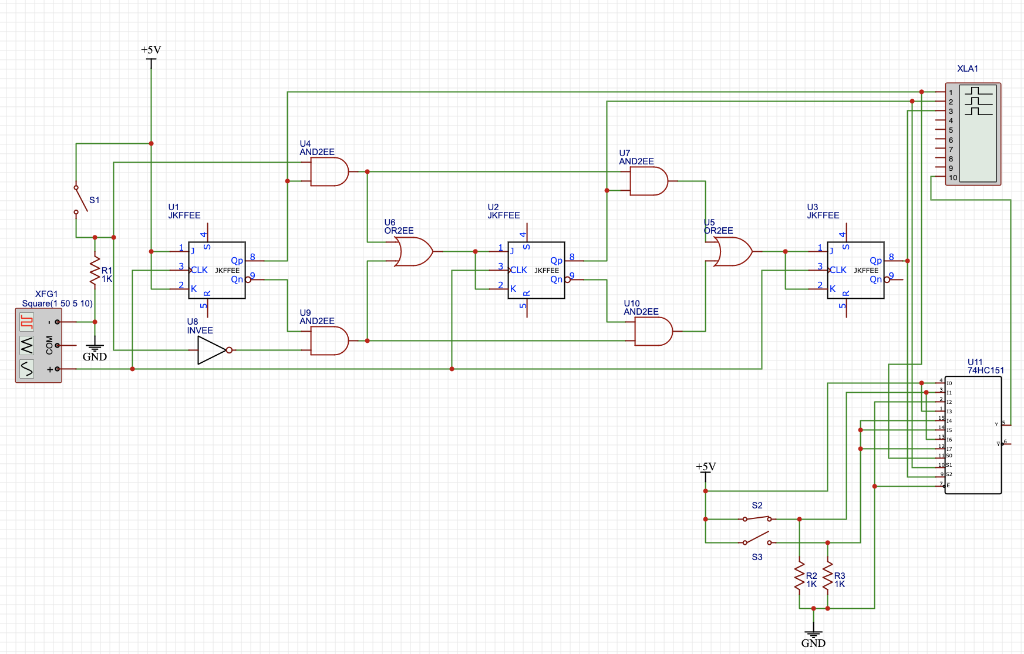Select the GND symbol below R2 and R3
The image size is (1024, 654).
(813, 637)
